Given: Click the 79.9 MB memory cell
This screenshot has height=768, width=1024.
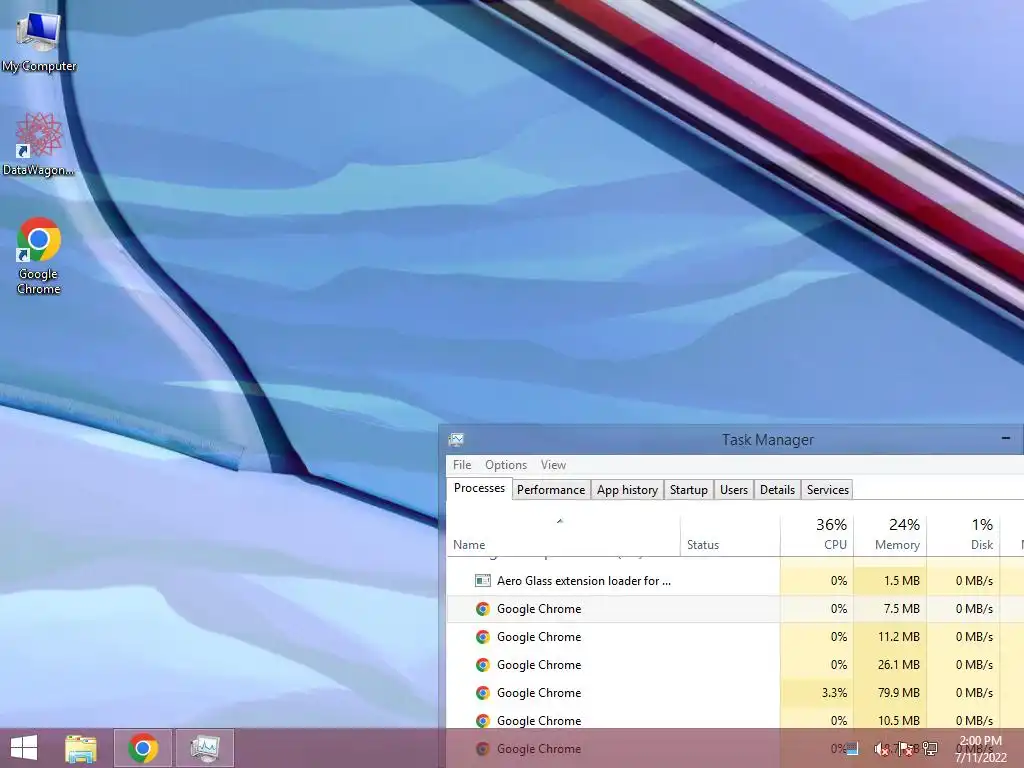Looking at the screenshot, I should click(890, 693).
